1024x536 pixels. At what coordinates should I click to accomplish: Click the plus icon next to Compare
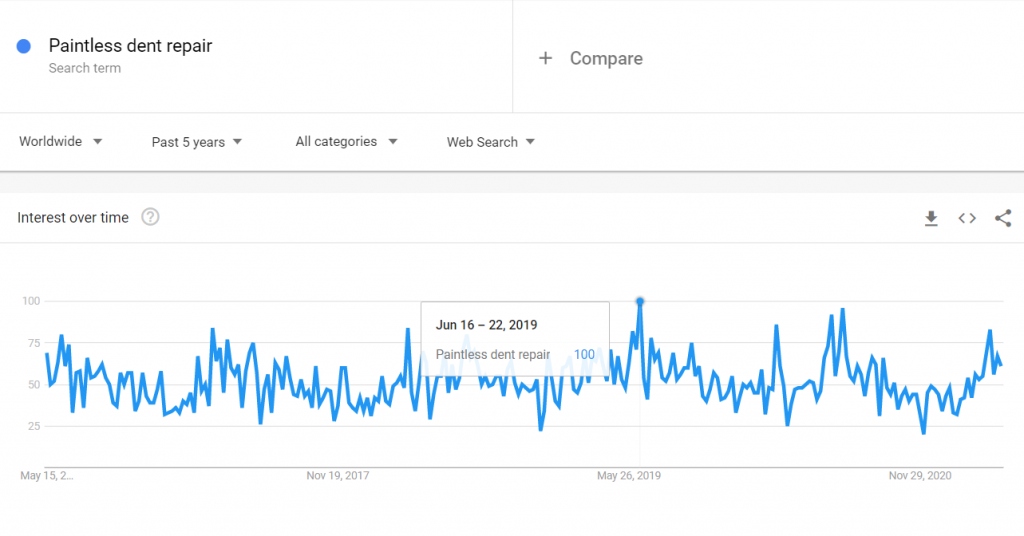tap(545, 58)
